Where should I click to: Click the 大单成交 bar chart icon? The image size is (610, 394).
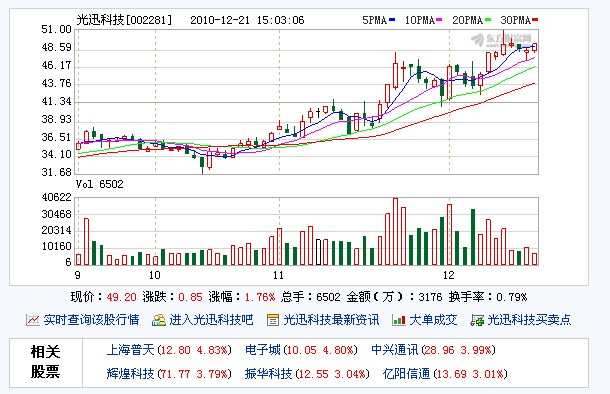click(399, 320)
